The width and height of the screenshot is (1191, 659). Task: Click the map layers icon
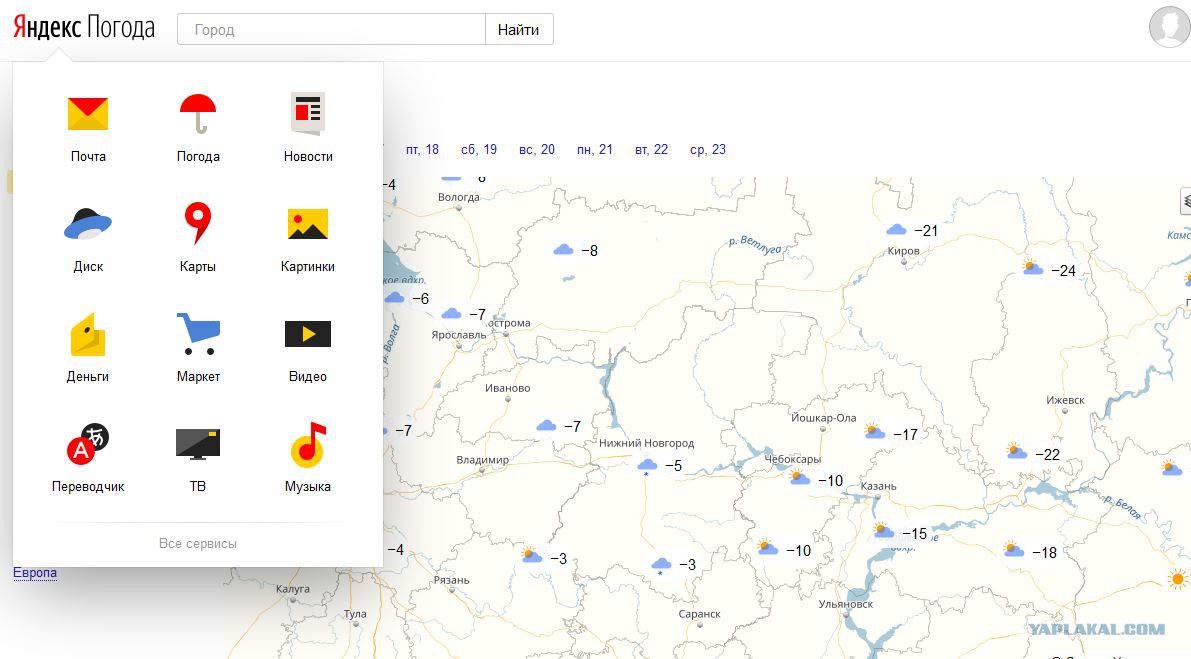click(x=1186, y=201)
